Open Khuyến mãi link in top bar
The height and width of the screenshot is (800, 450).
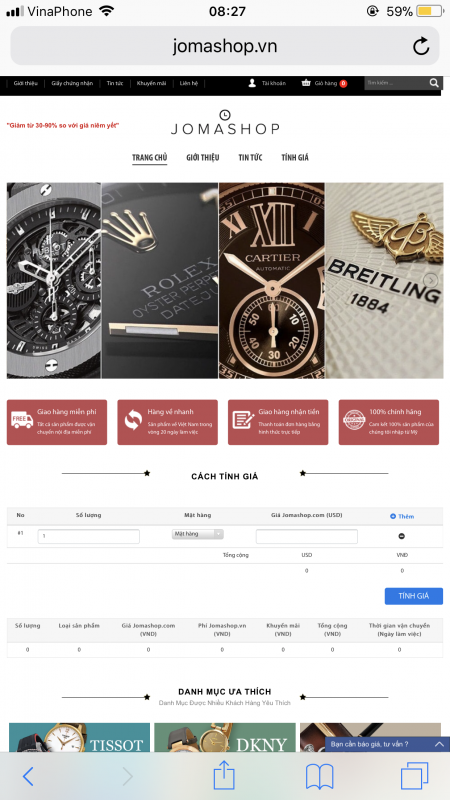151,83
